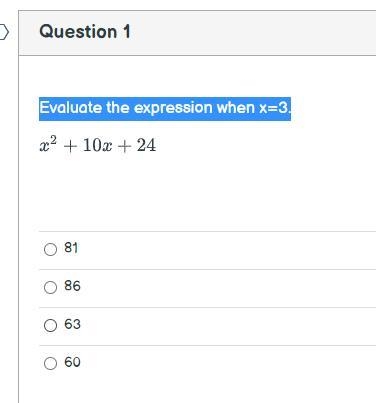376x403 pixels.
Task: Click the answer label text "86"
Action: [72, 286]
